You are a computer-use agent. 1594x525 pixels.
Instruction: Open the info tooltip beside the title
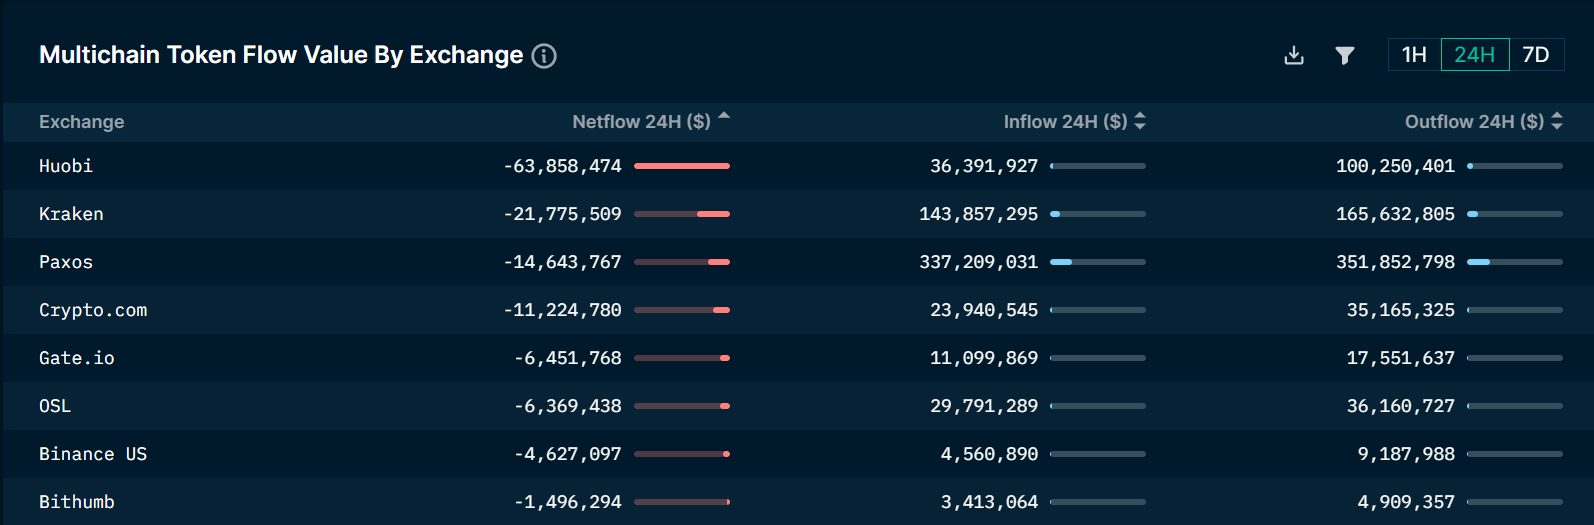[544, 56]
